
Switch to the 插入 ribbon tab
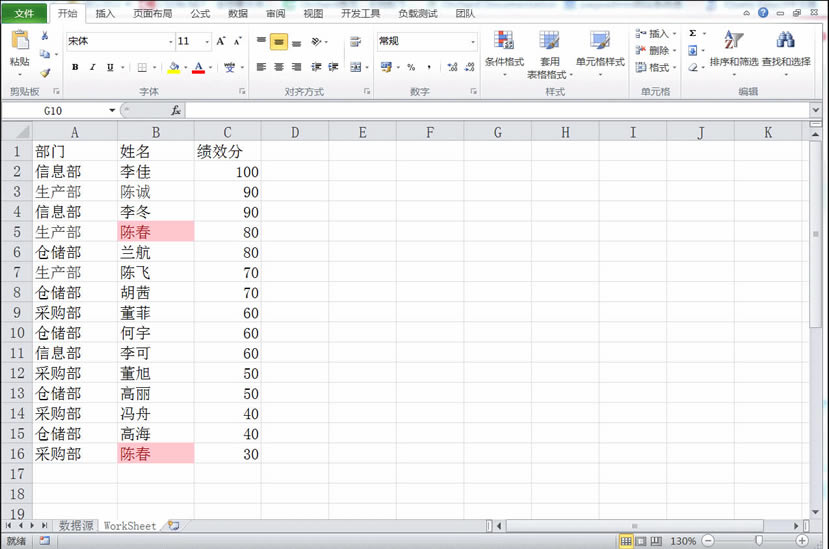click(x=105, y=14)
